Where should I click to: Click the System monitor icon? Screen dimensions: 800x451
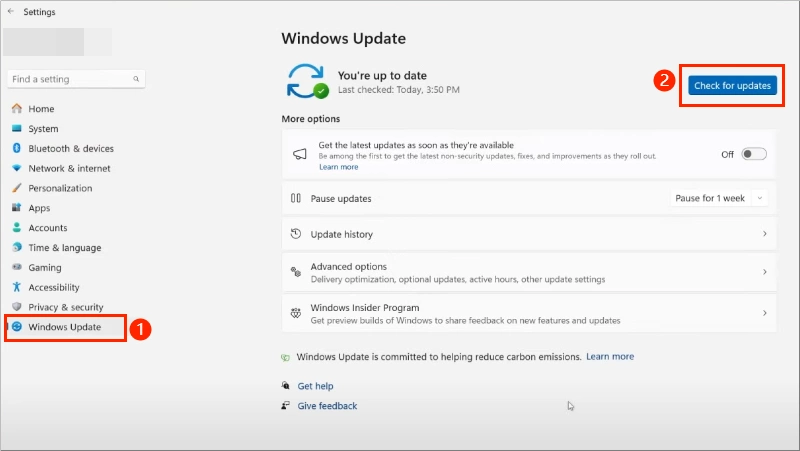click(x=17, y=128)
